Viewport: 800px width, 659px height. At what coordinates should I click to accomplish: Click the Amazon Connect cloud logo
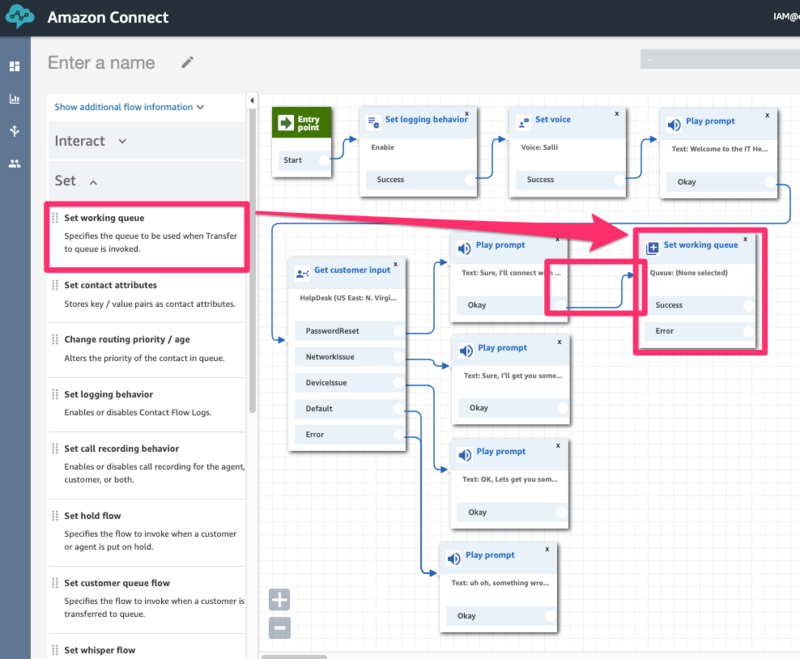20,17
